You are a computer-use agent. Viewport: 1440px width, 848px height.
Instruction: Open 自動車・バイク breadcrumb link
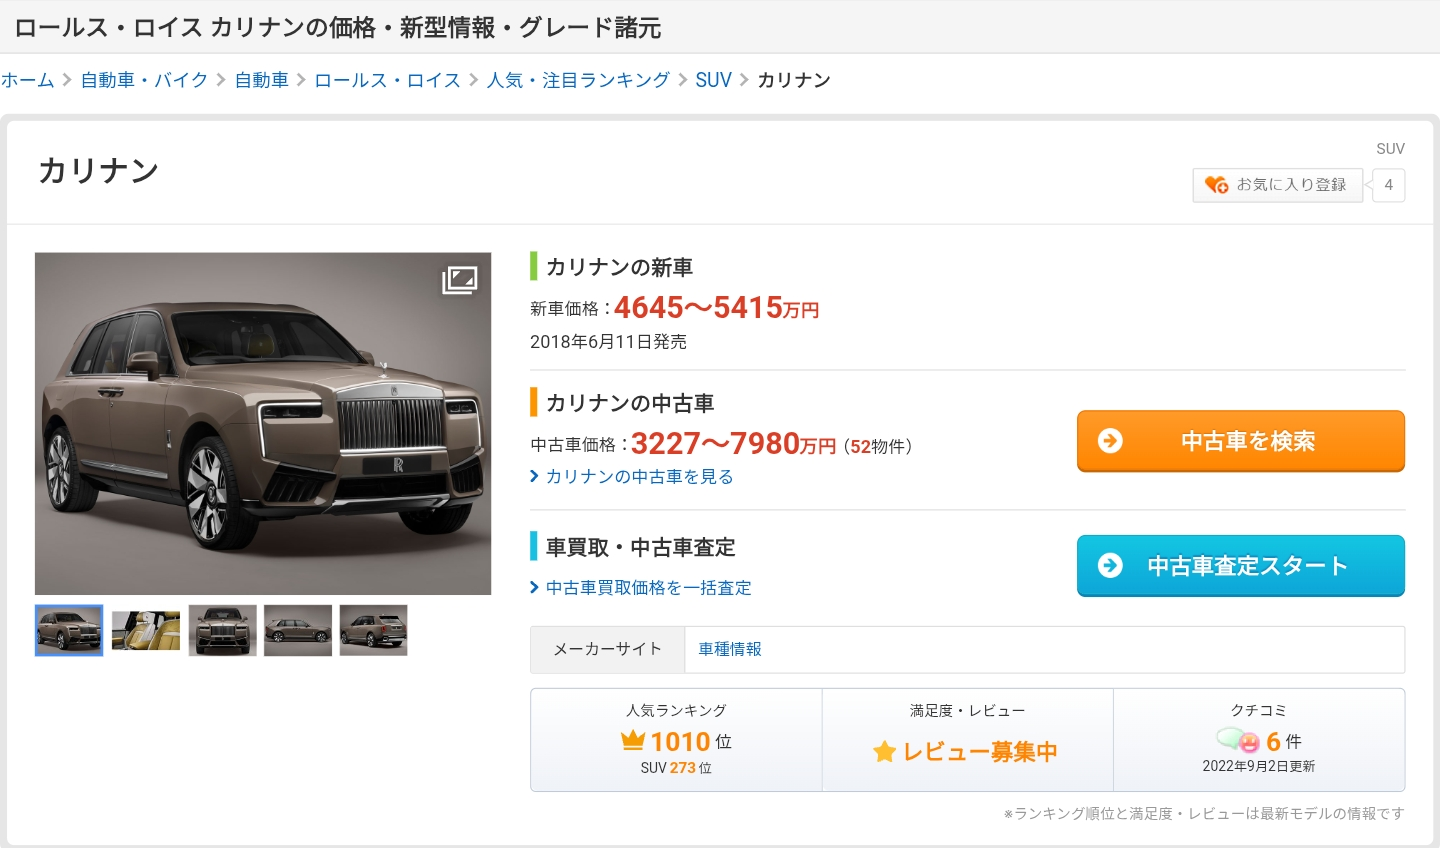[x=145, y=80]
